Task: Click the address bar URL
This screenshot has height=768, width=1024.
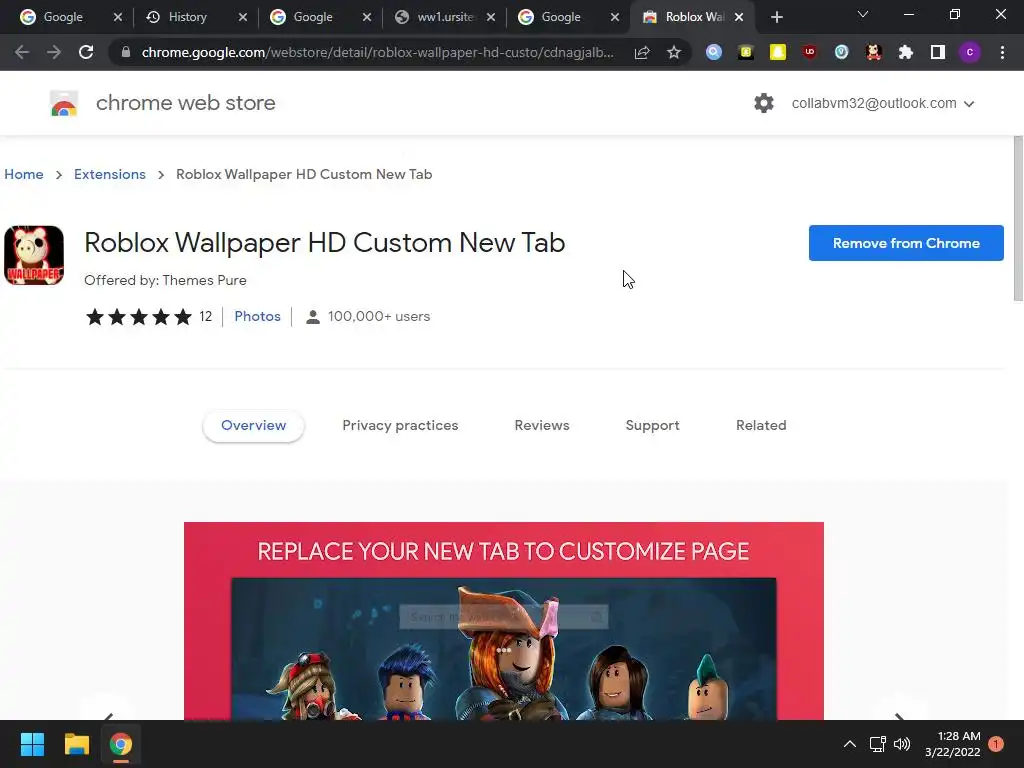Action: coord(377,52)
